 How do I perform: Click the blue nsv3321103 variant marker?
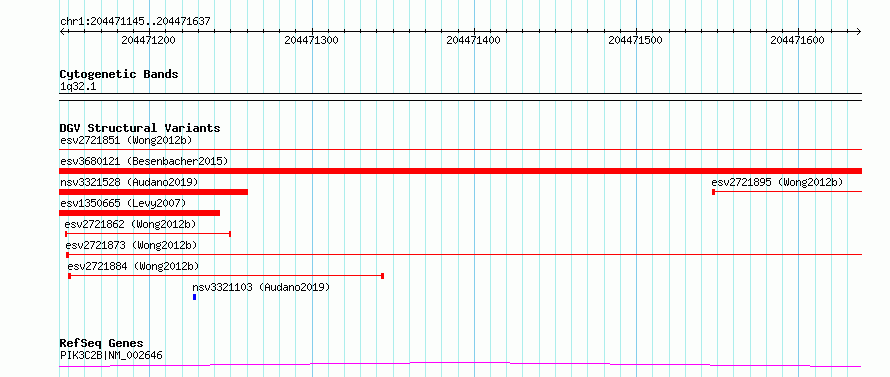(x=195, y=297)
